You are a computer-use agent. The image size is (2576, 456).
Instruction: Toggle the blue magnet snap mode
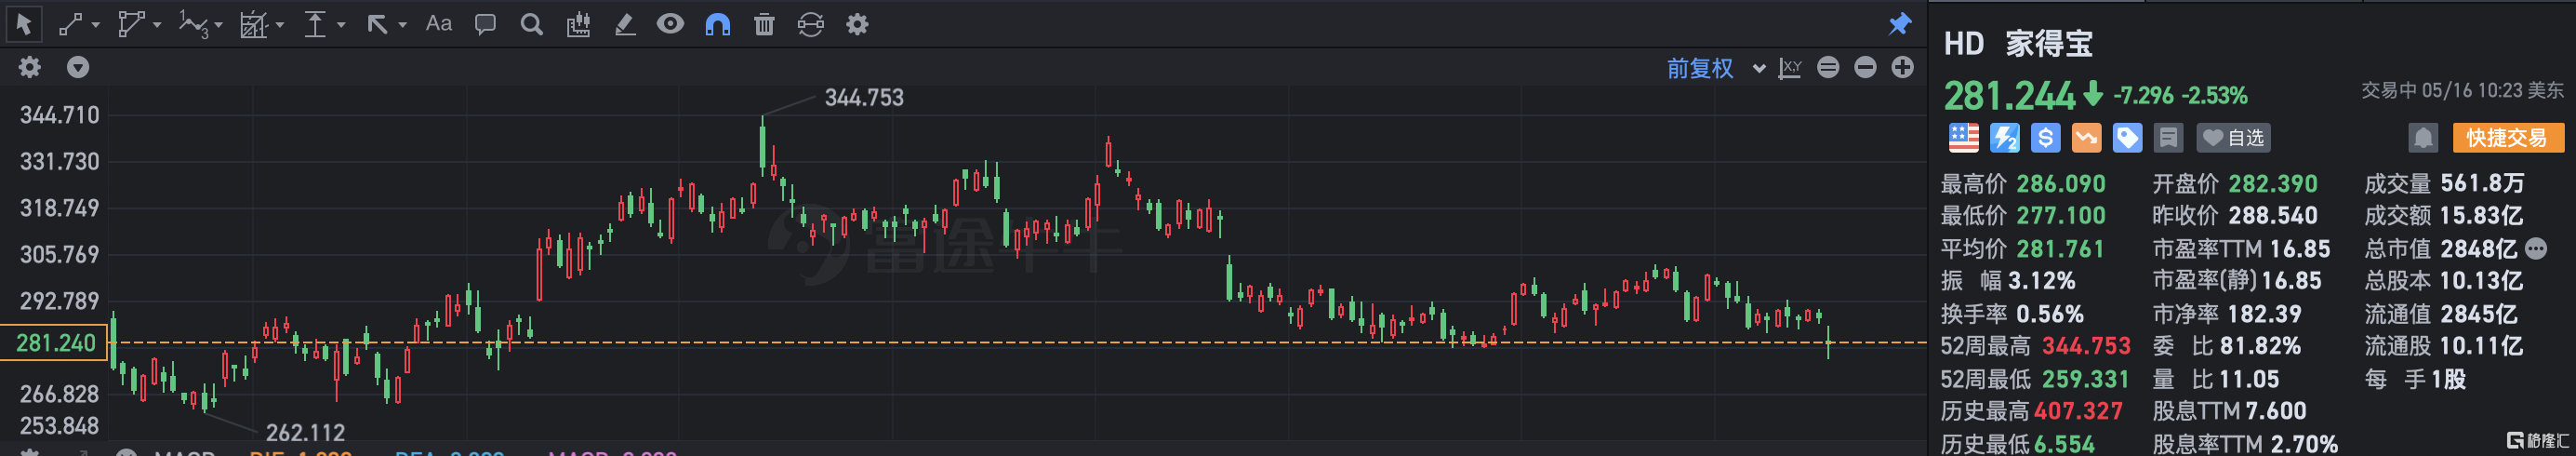[x=717, y=24]
